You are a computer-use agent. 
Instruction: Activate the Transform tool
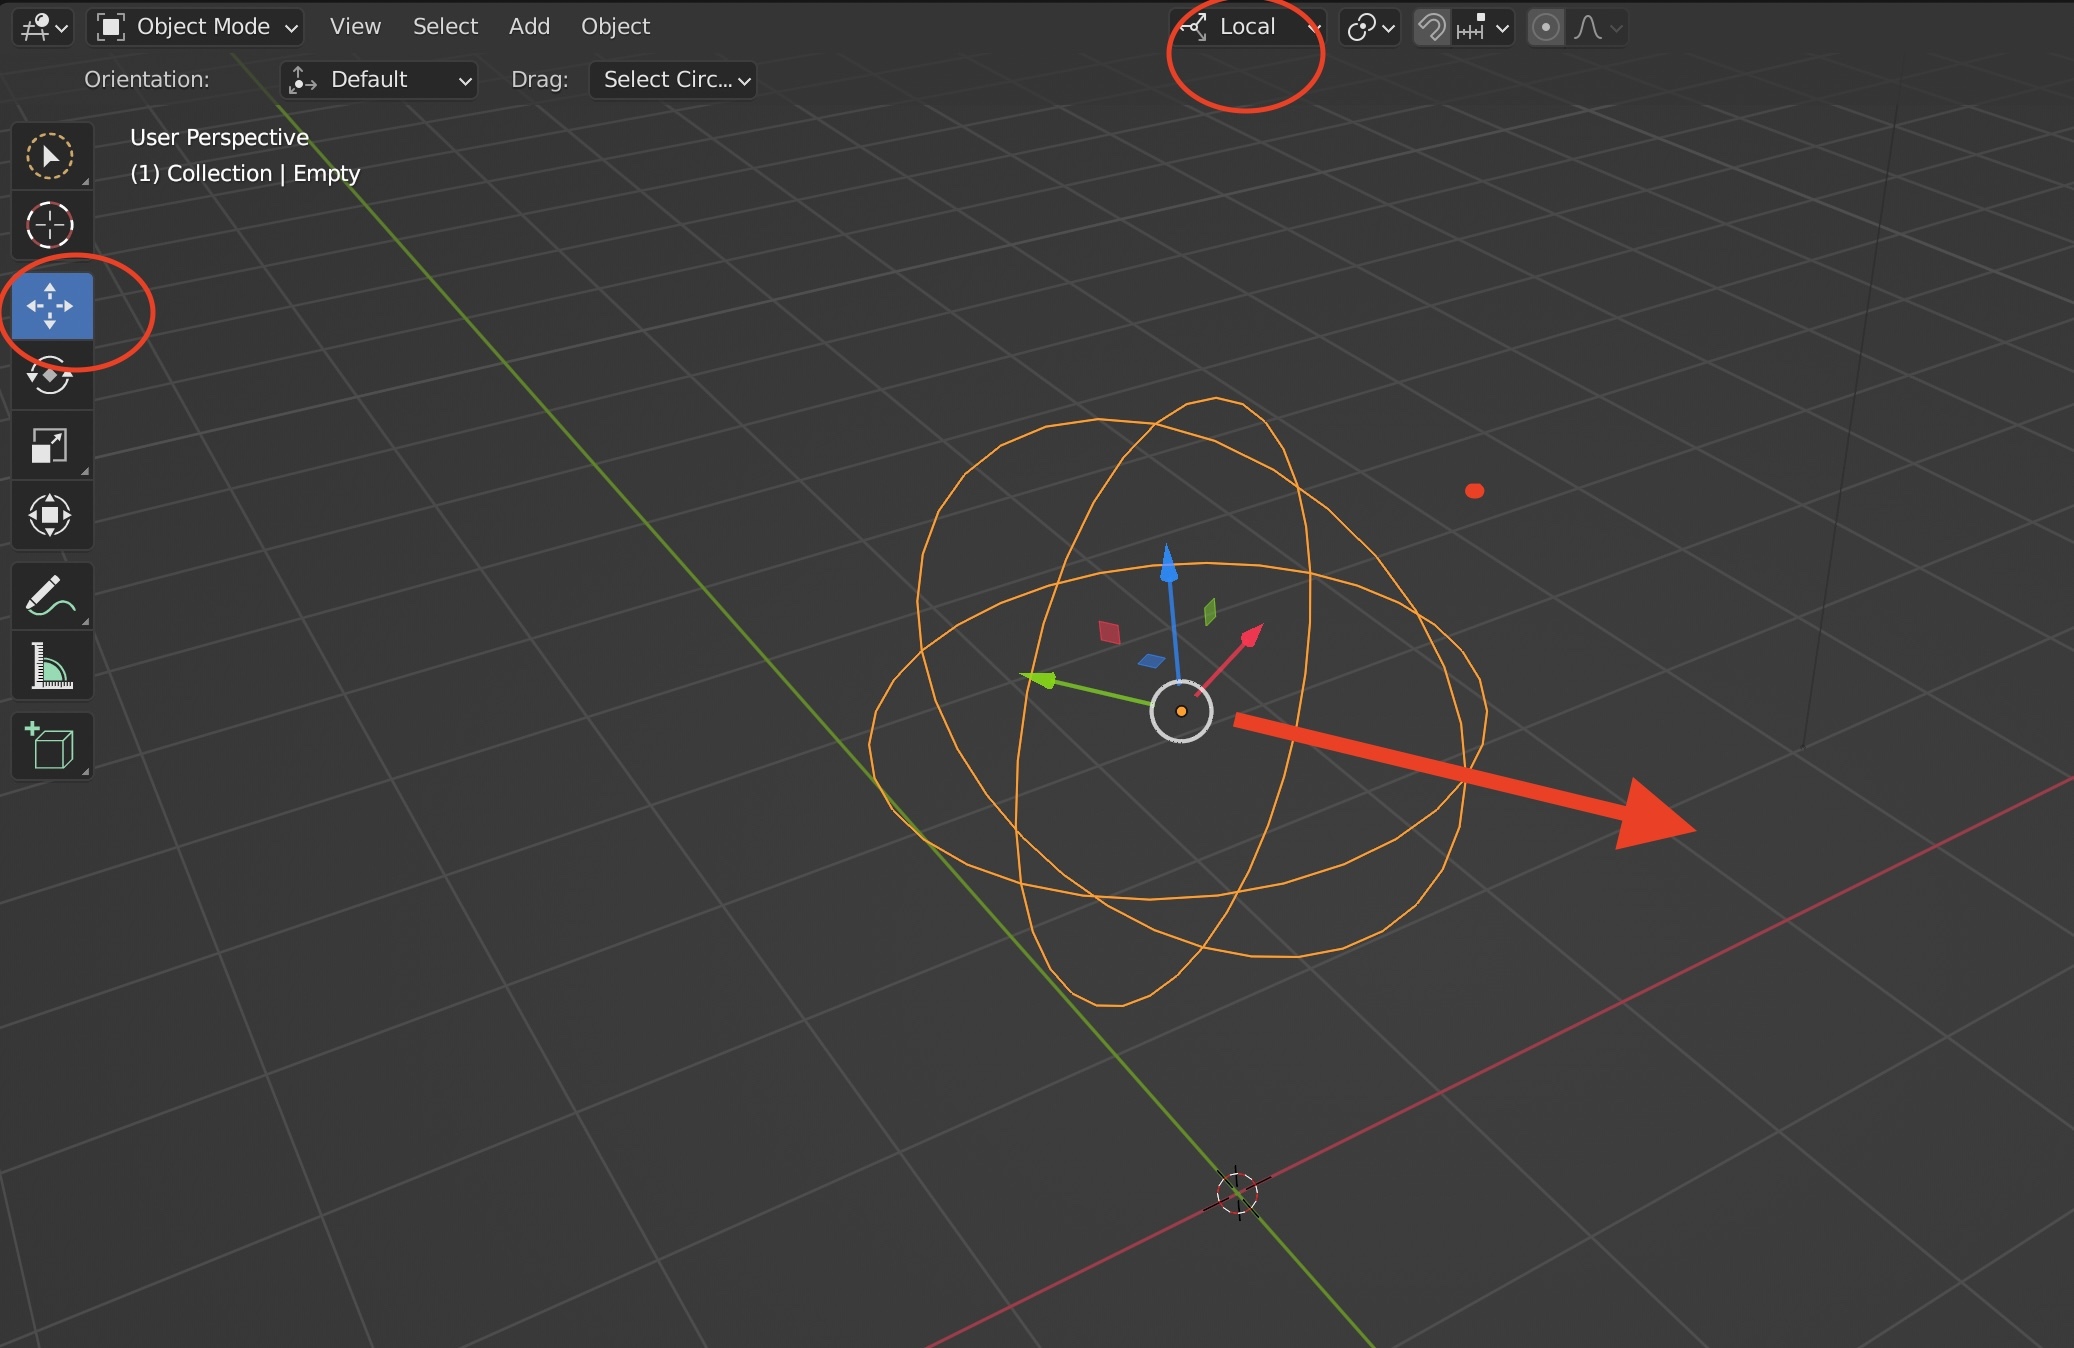(50, 516)
